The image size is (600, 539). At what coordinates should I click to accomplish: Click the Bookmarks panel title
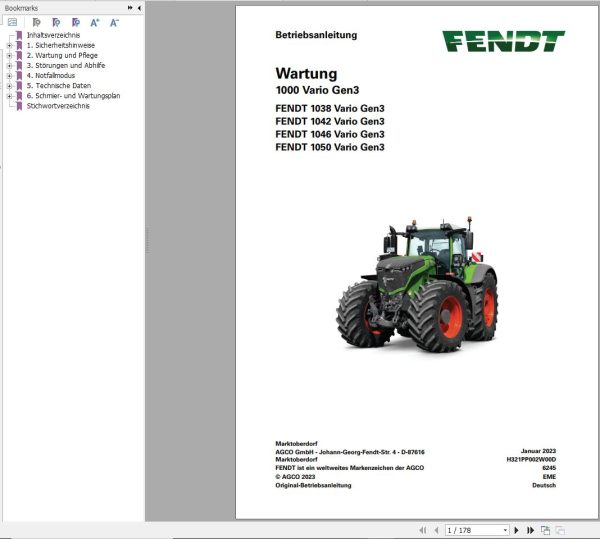21,8
